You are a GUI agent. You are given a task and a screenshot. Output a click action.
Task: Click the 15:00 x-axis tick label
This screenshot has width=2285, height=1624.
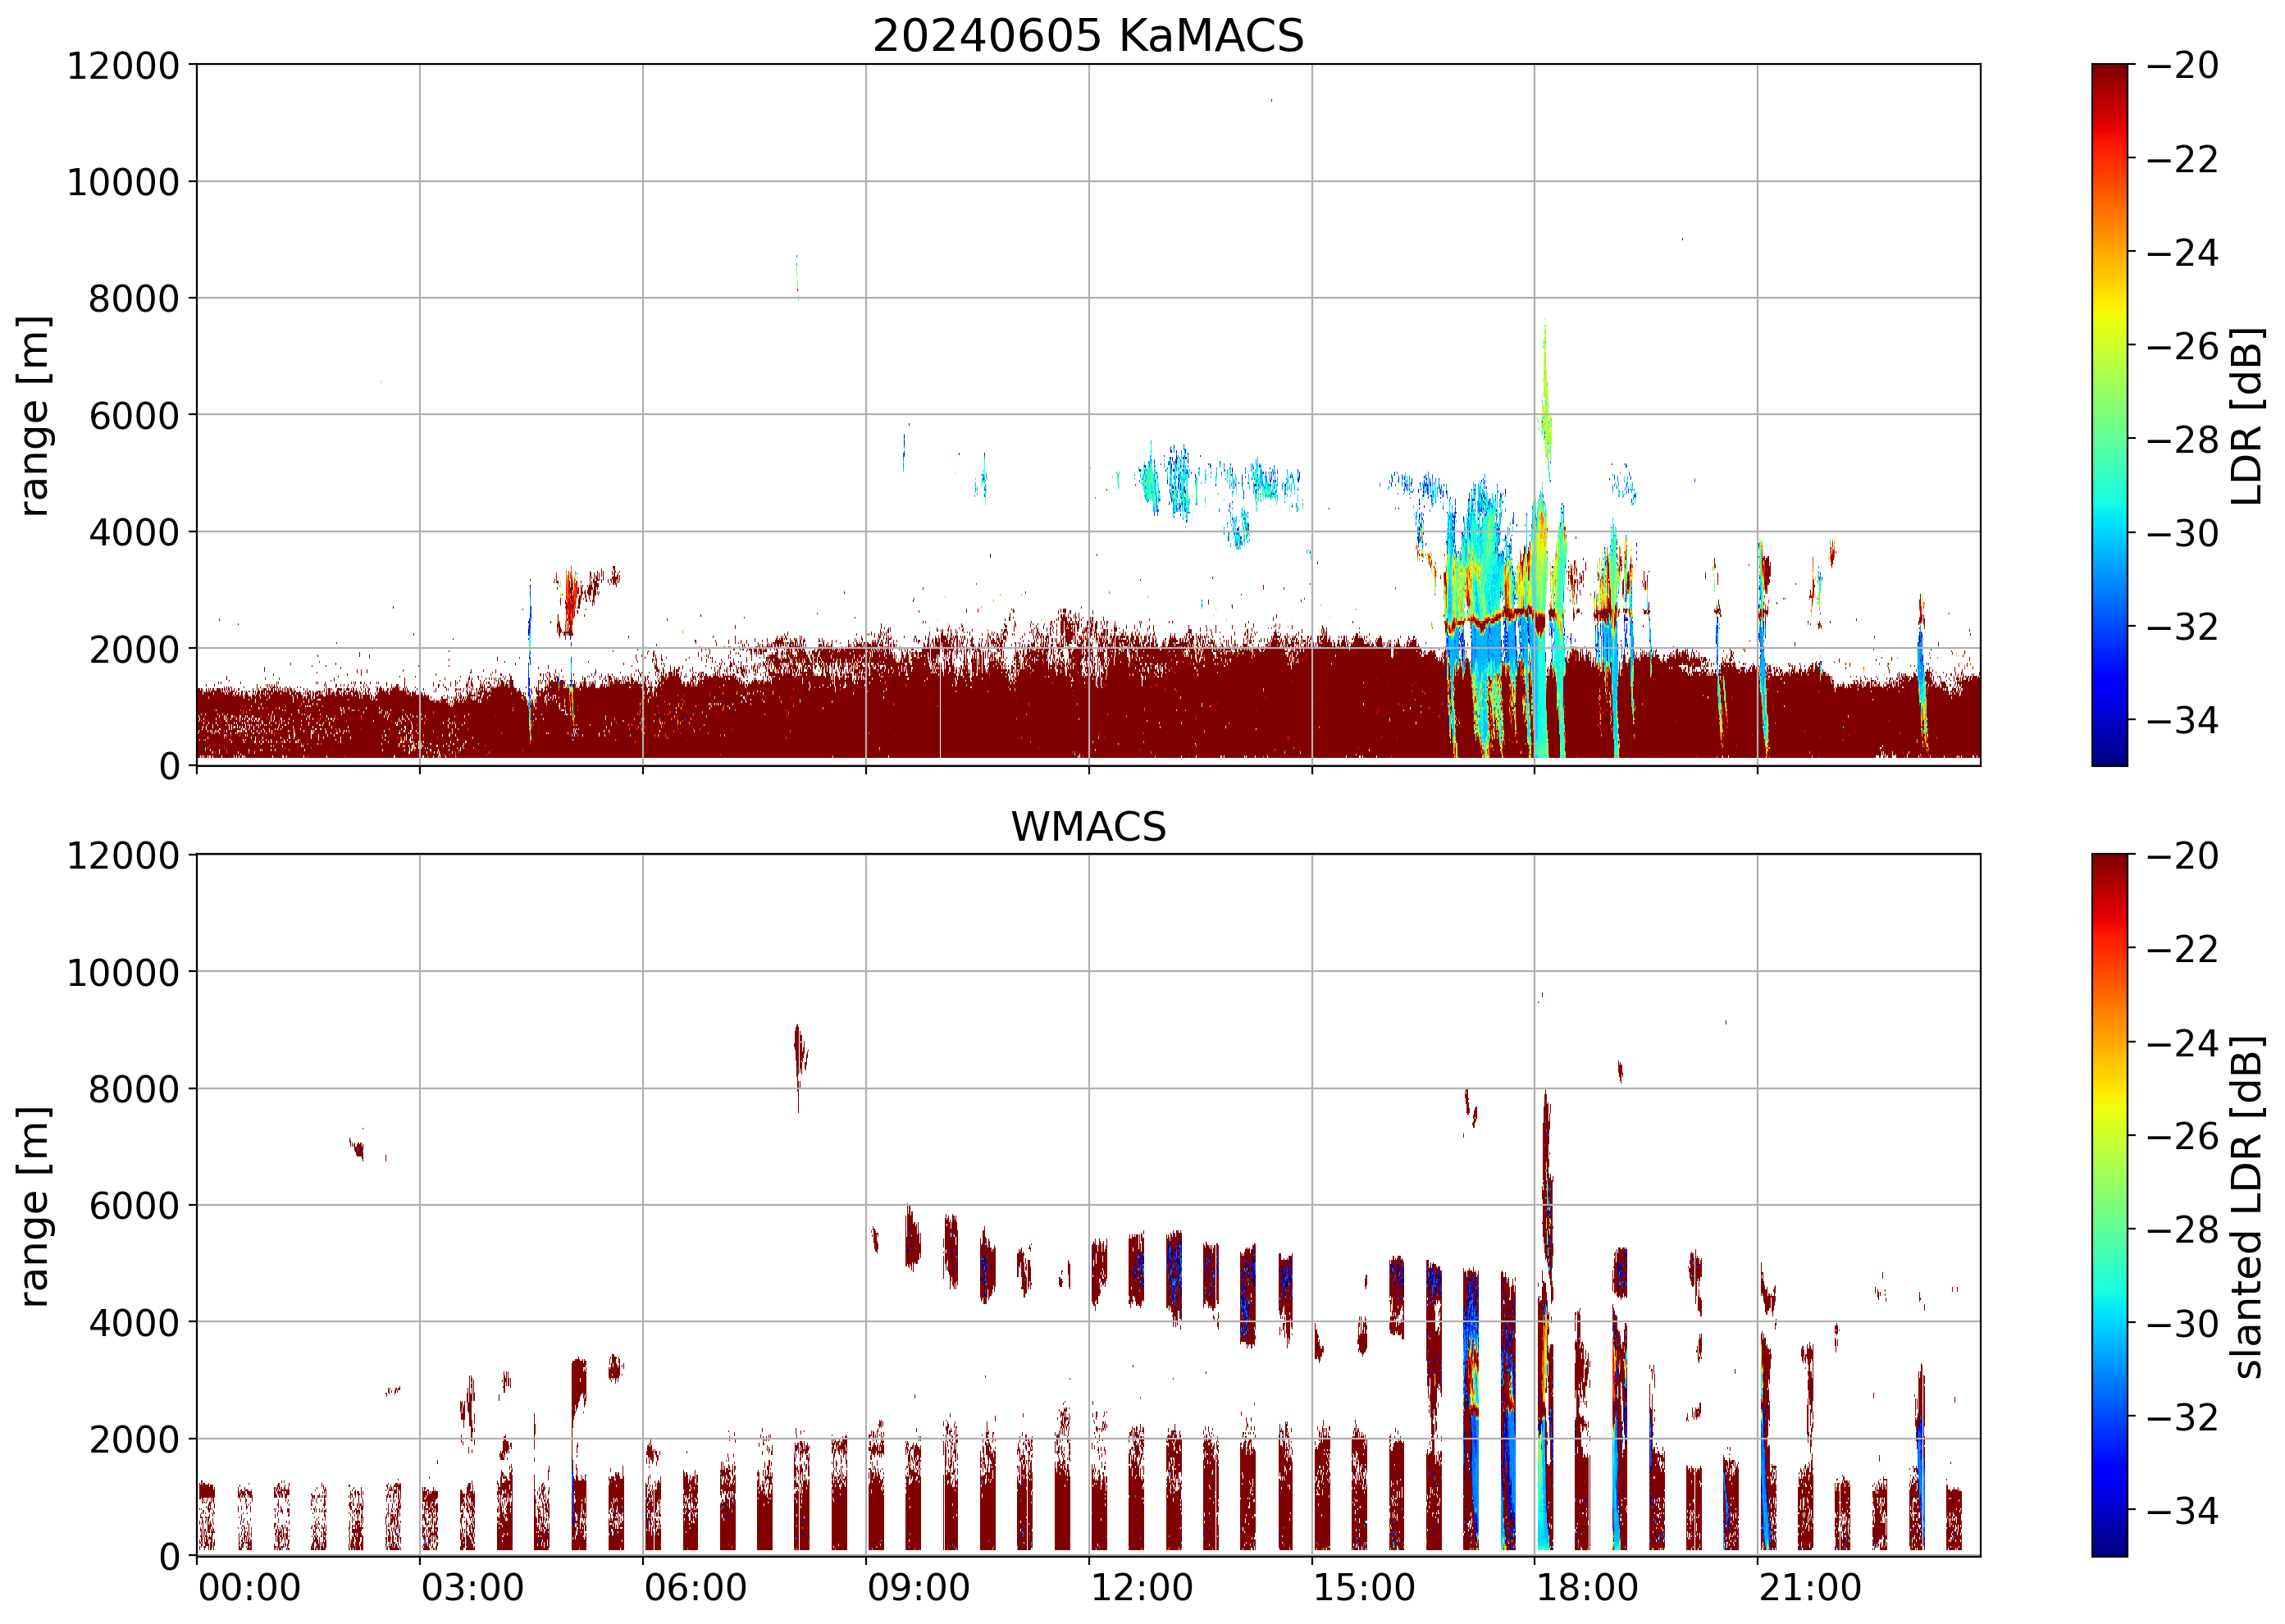1363,1588
